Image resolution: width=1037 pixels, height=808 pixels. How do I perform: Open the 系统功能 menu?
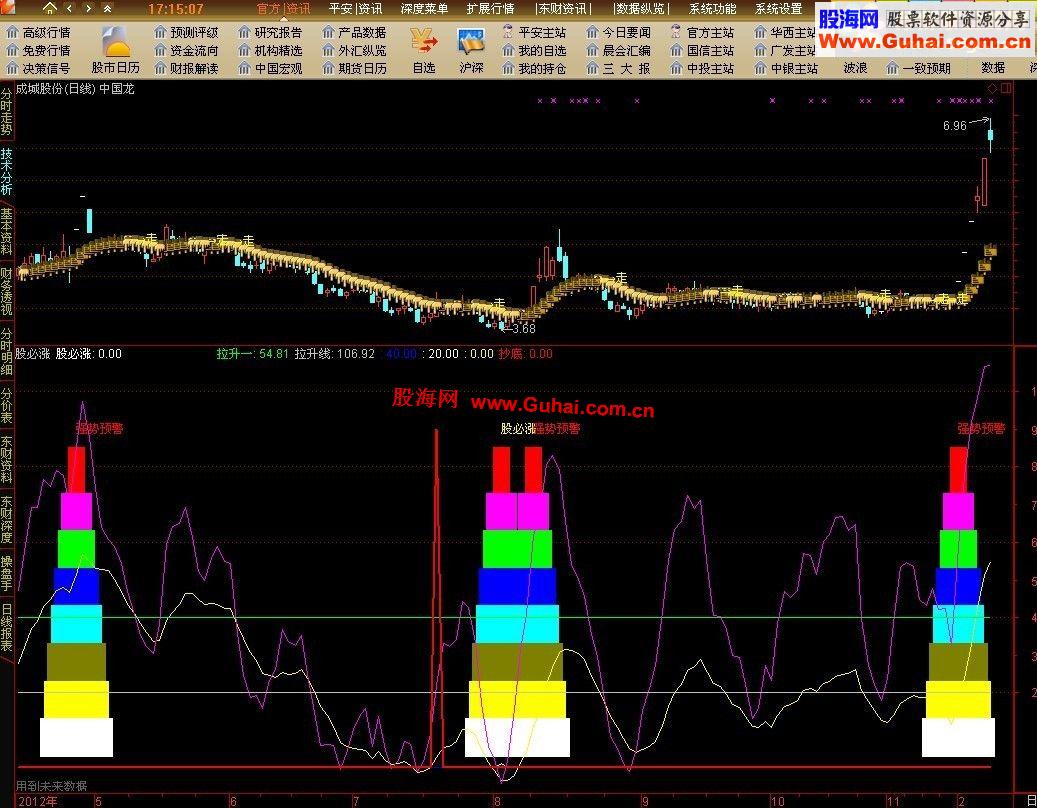tap(713, 9)
